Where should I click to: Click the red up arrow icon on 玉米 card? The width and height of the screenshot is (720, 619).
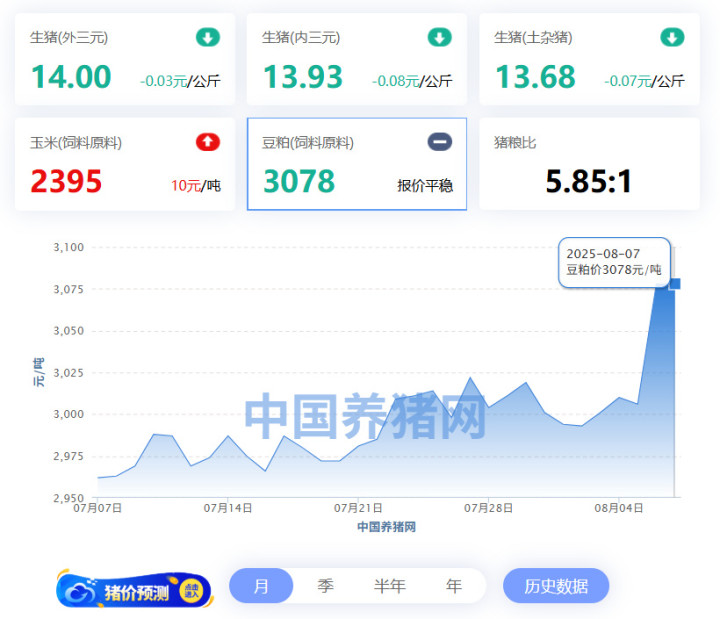tap(208, 142)
